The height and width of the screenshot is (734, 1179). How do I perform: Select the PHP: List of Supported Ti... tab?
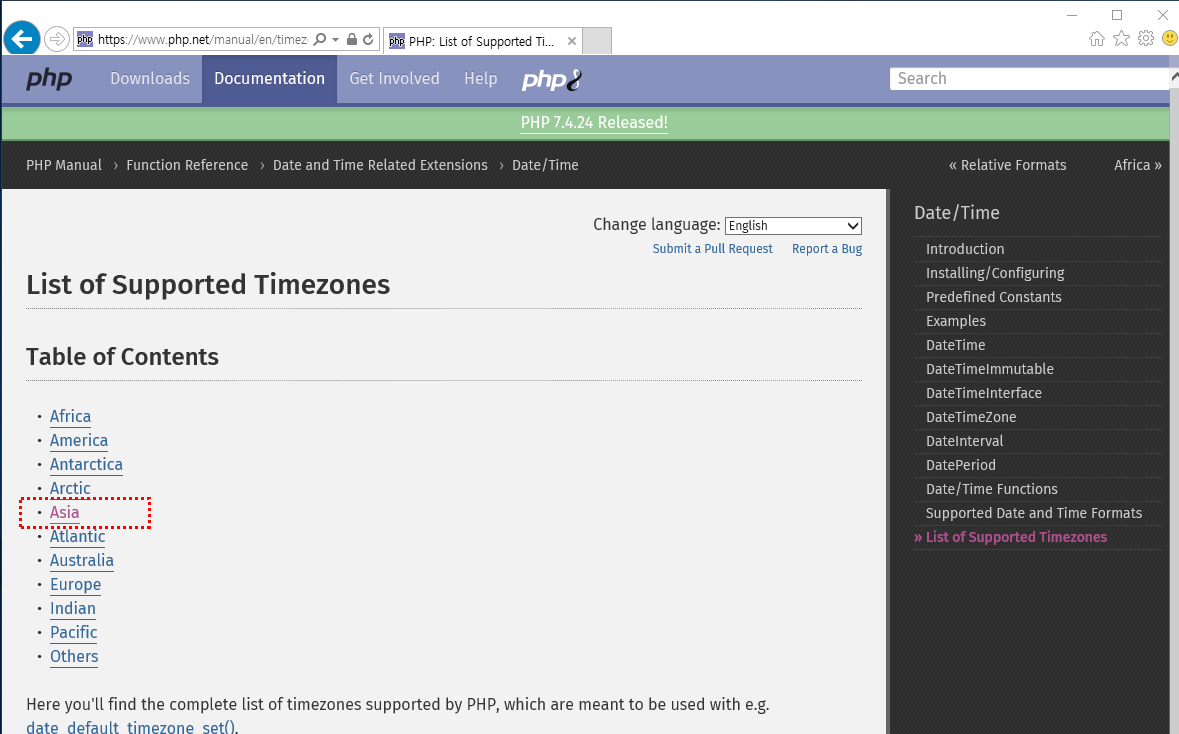pos(481,41)
